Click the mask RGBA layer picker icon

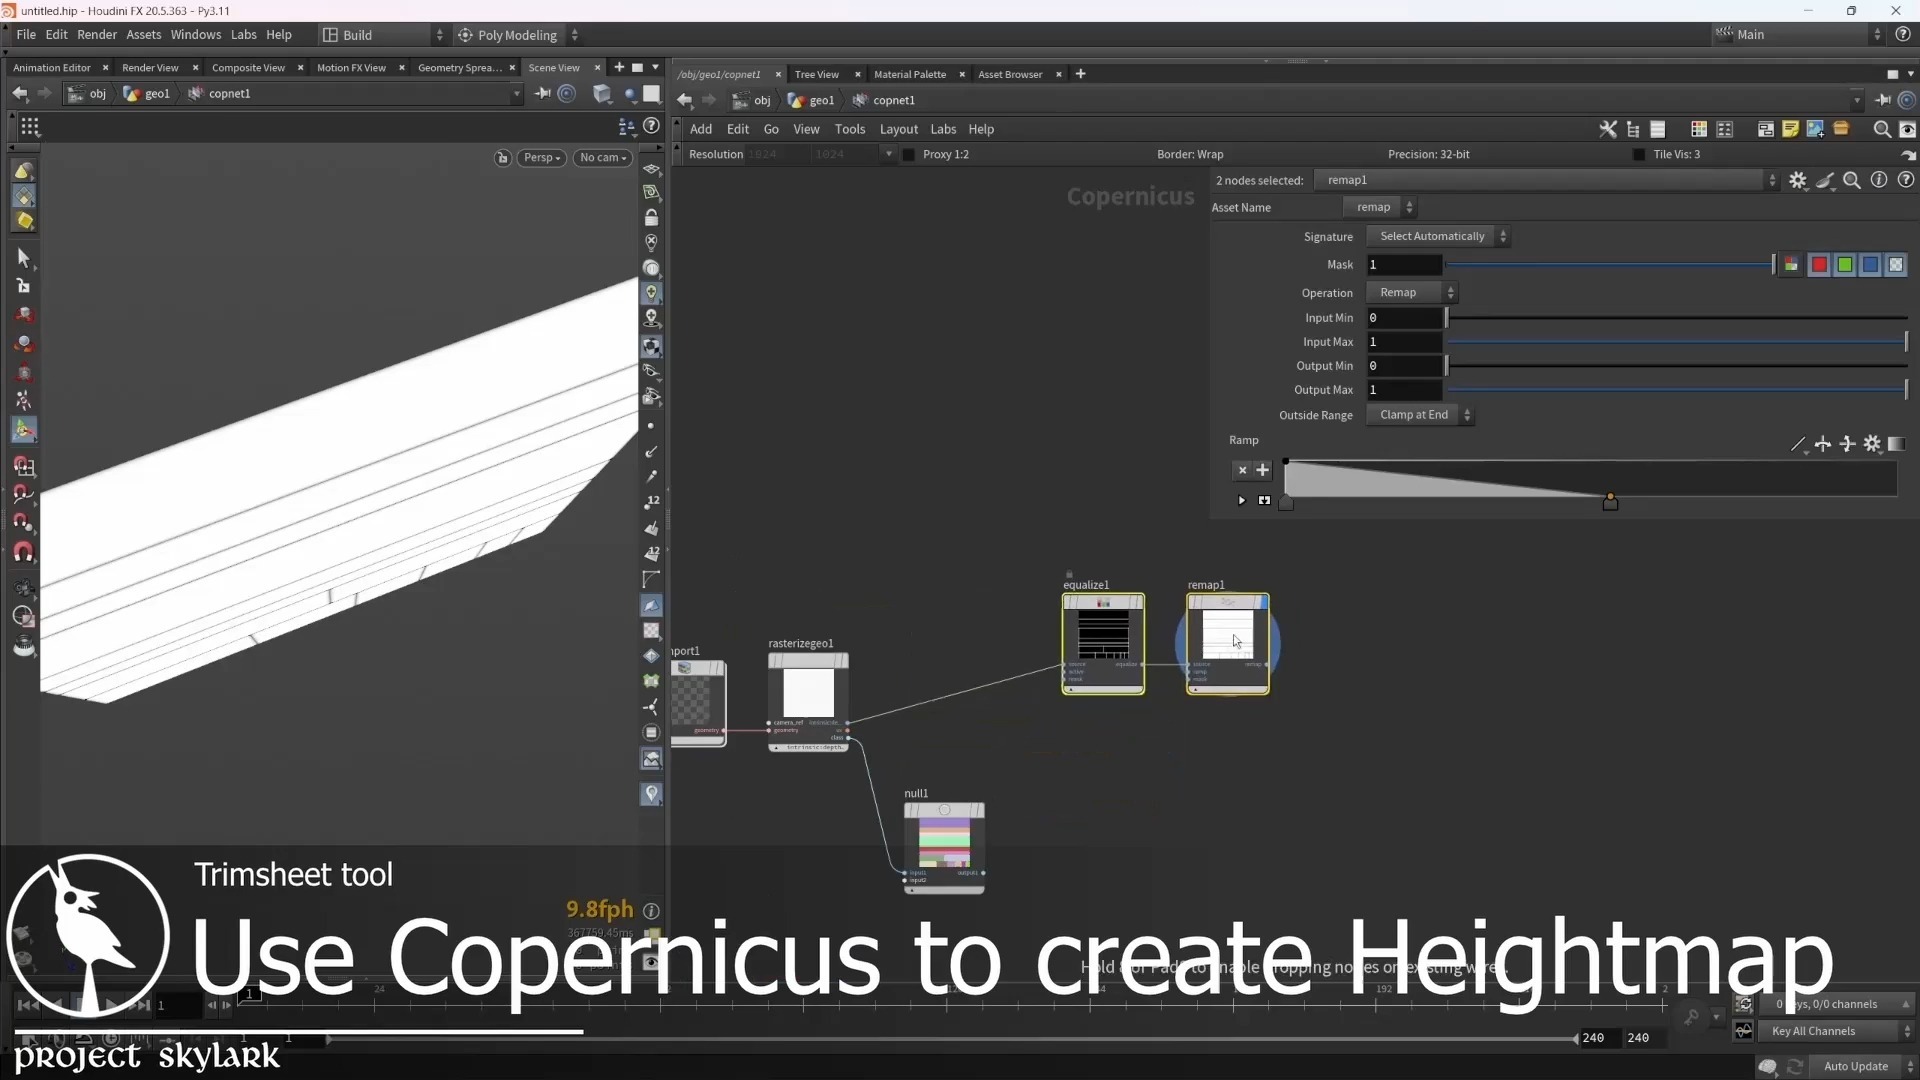pos(1791,265)
